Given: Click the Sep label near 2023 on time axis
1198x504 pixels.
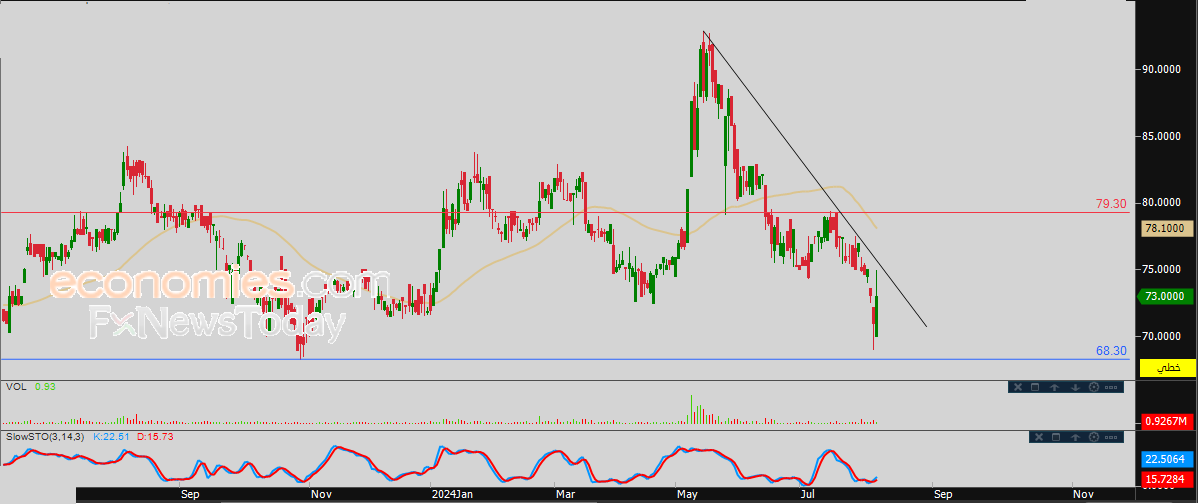Looking at the screenshot, I should [x=190, y=495].
